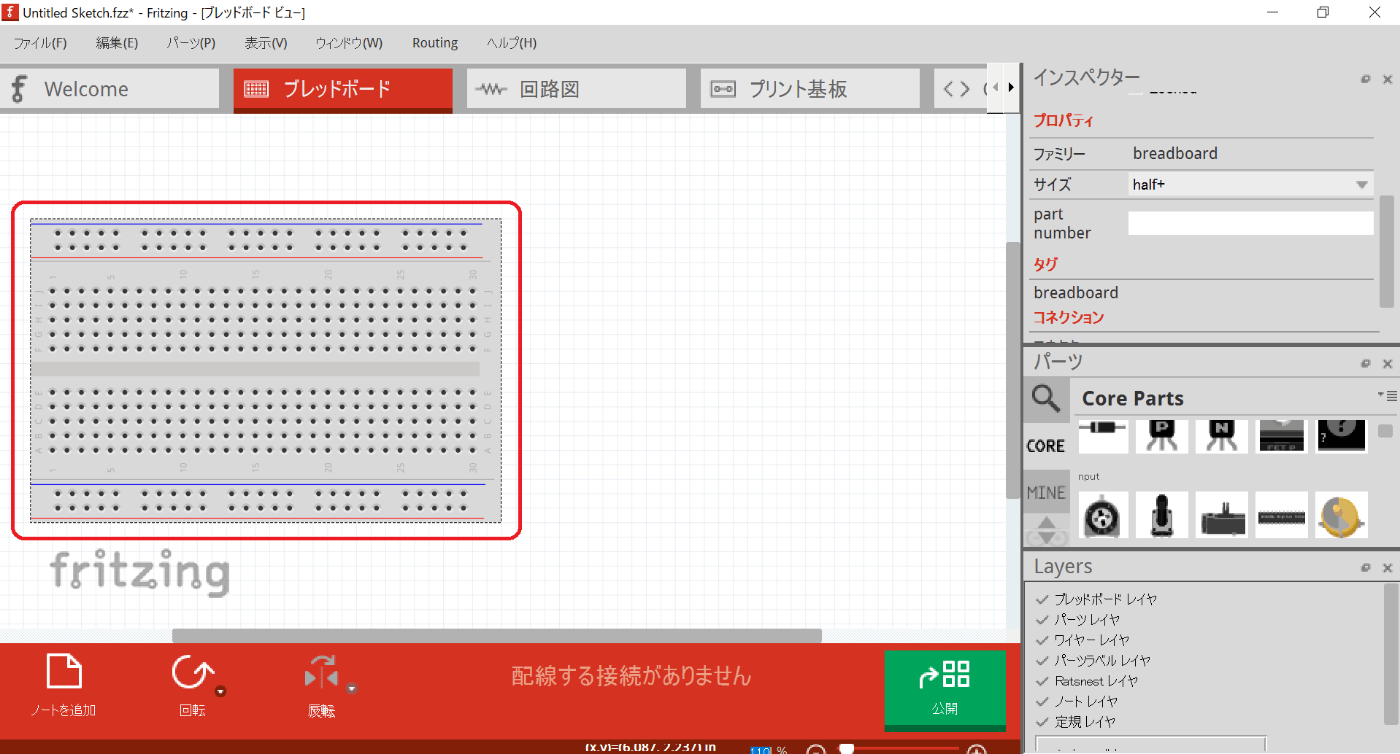
Task: Open the ヘルプ(H) menu
Action: [x=512, y=43]
